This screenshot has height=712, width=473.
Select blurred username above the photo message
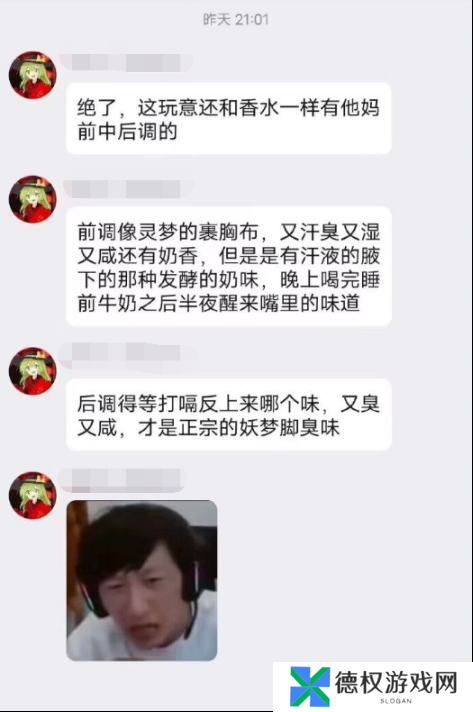point(123,480)
